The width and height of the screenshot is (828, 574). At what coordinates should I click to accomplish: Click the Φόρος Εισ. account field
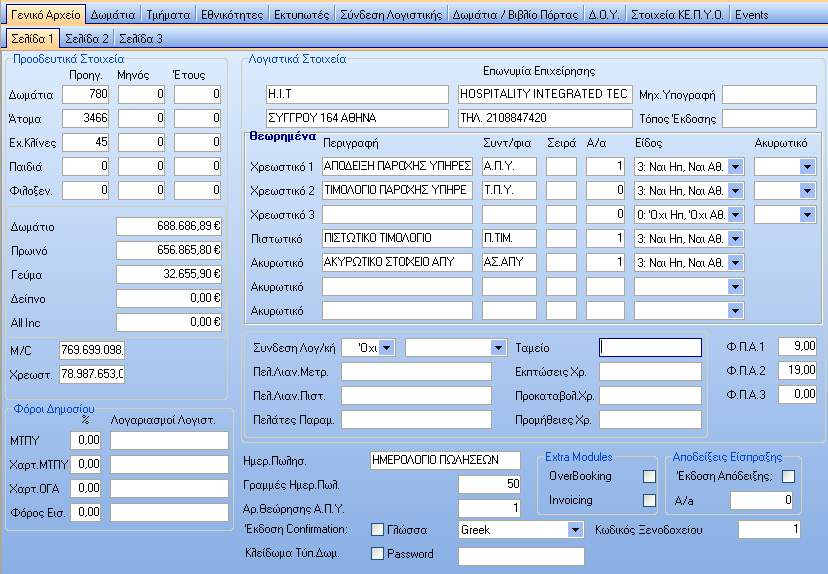[x=169, y=512]
